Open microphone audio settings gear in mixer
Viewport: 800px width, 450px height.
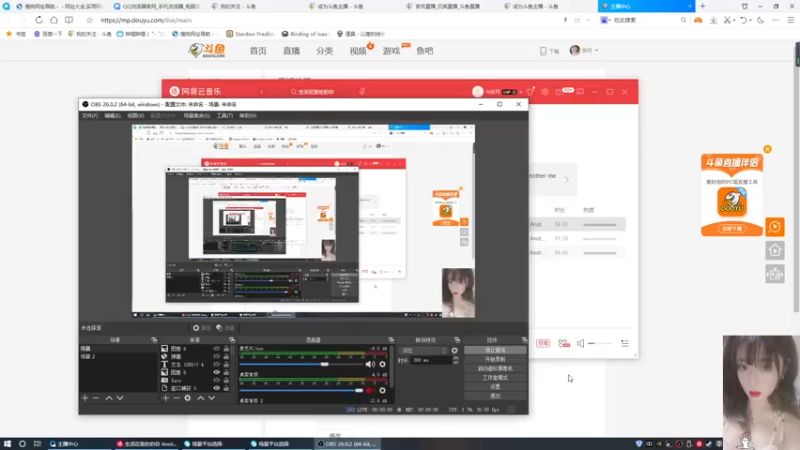tap(383, 364)
